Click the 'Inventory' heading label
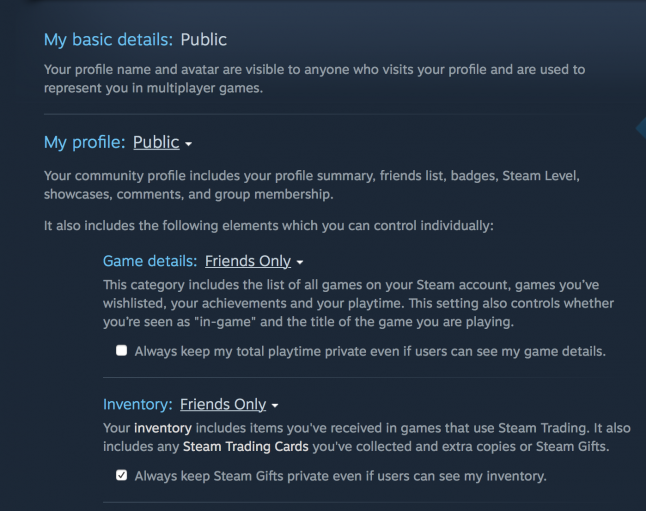 pyautogui.click(x=137, y=405)
